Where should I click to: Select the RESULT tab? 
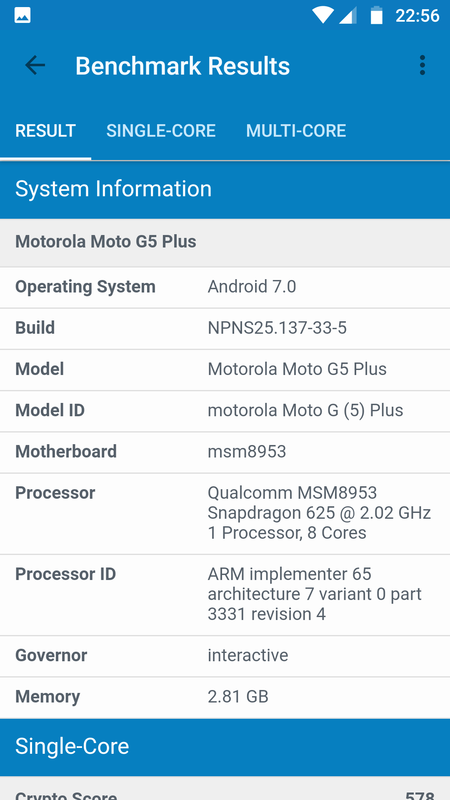(x=45, y=131)
